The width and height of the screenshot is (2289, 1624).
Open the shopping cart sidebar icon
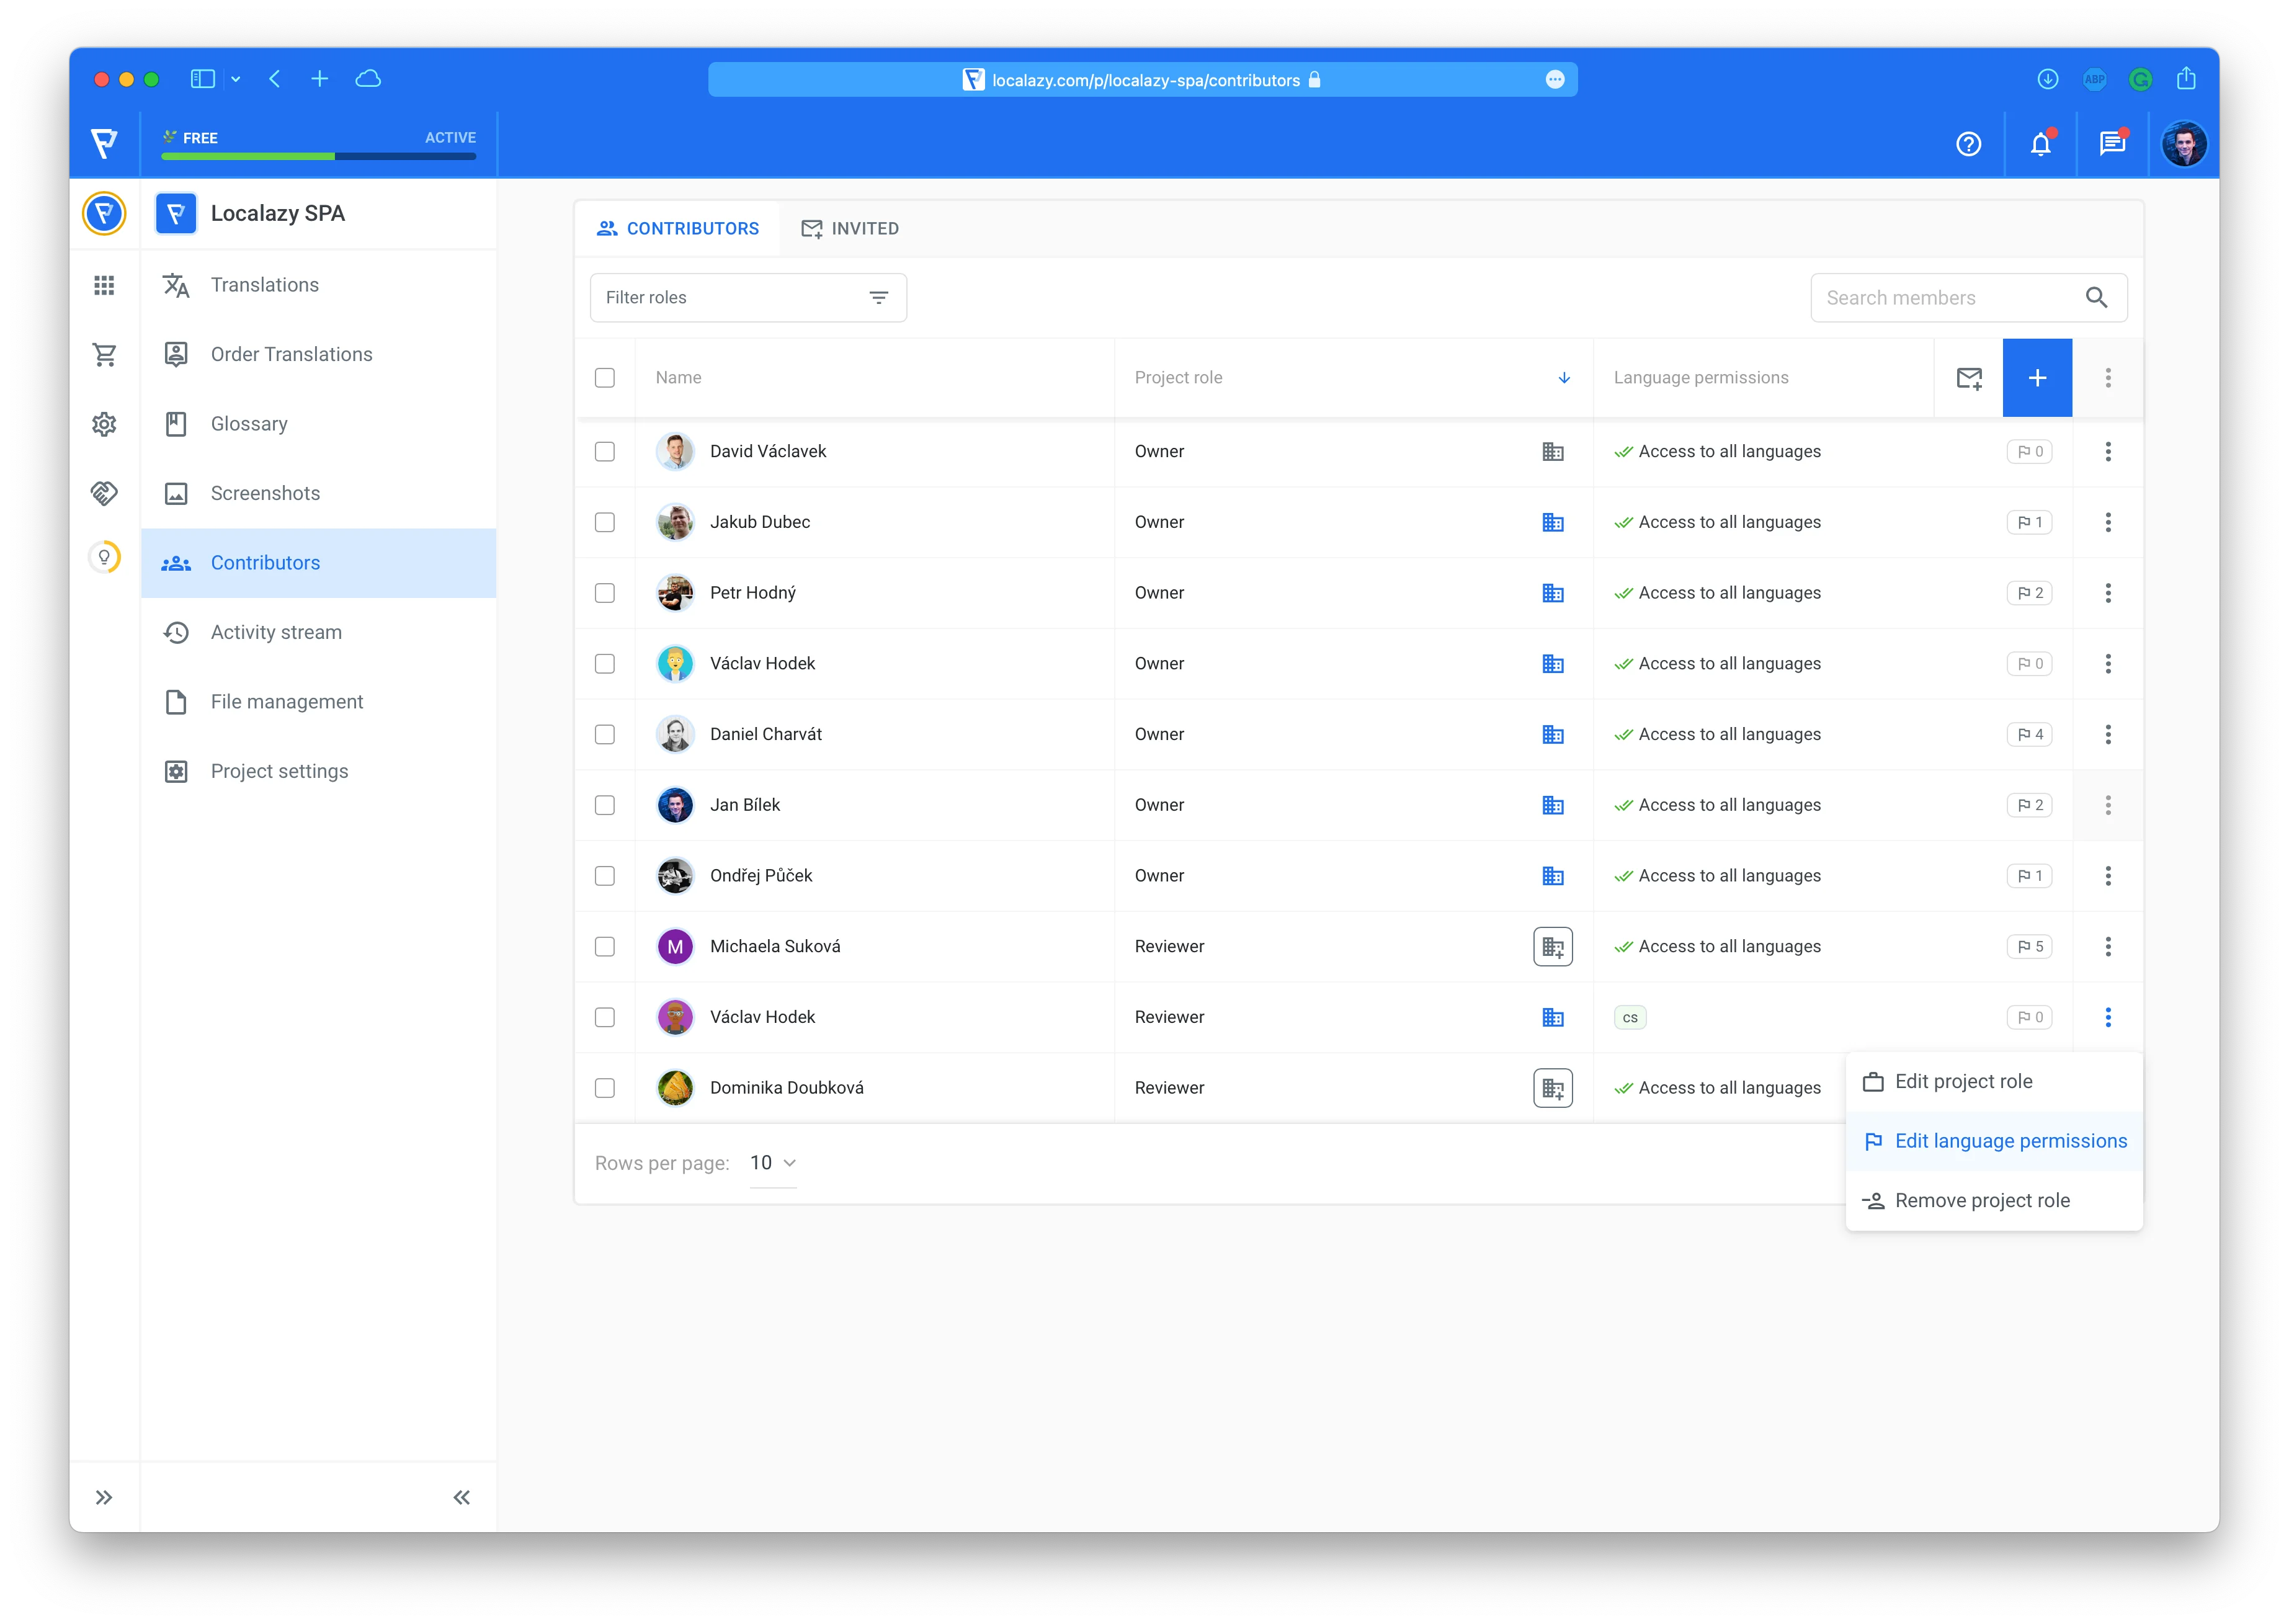point(104,354)
